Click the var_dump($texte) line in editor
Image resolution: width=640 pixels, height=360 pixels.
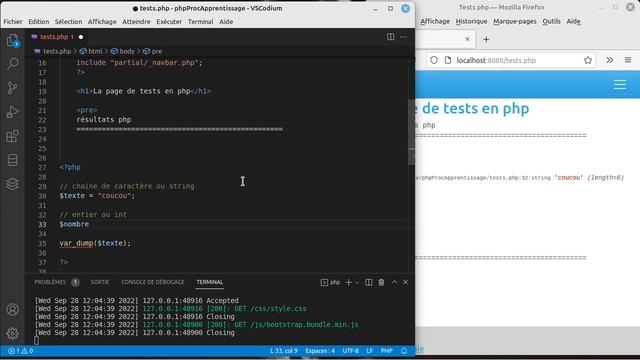tap(95, 243)
